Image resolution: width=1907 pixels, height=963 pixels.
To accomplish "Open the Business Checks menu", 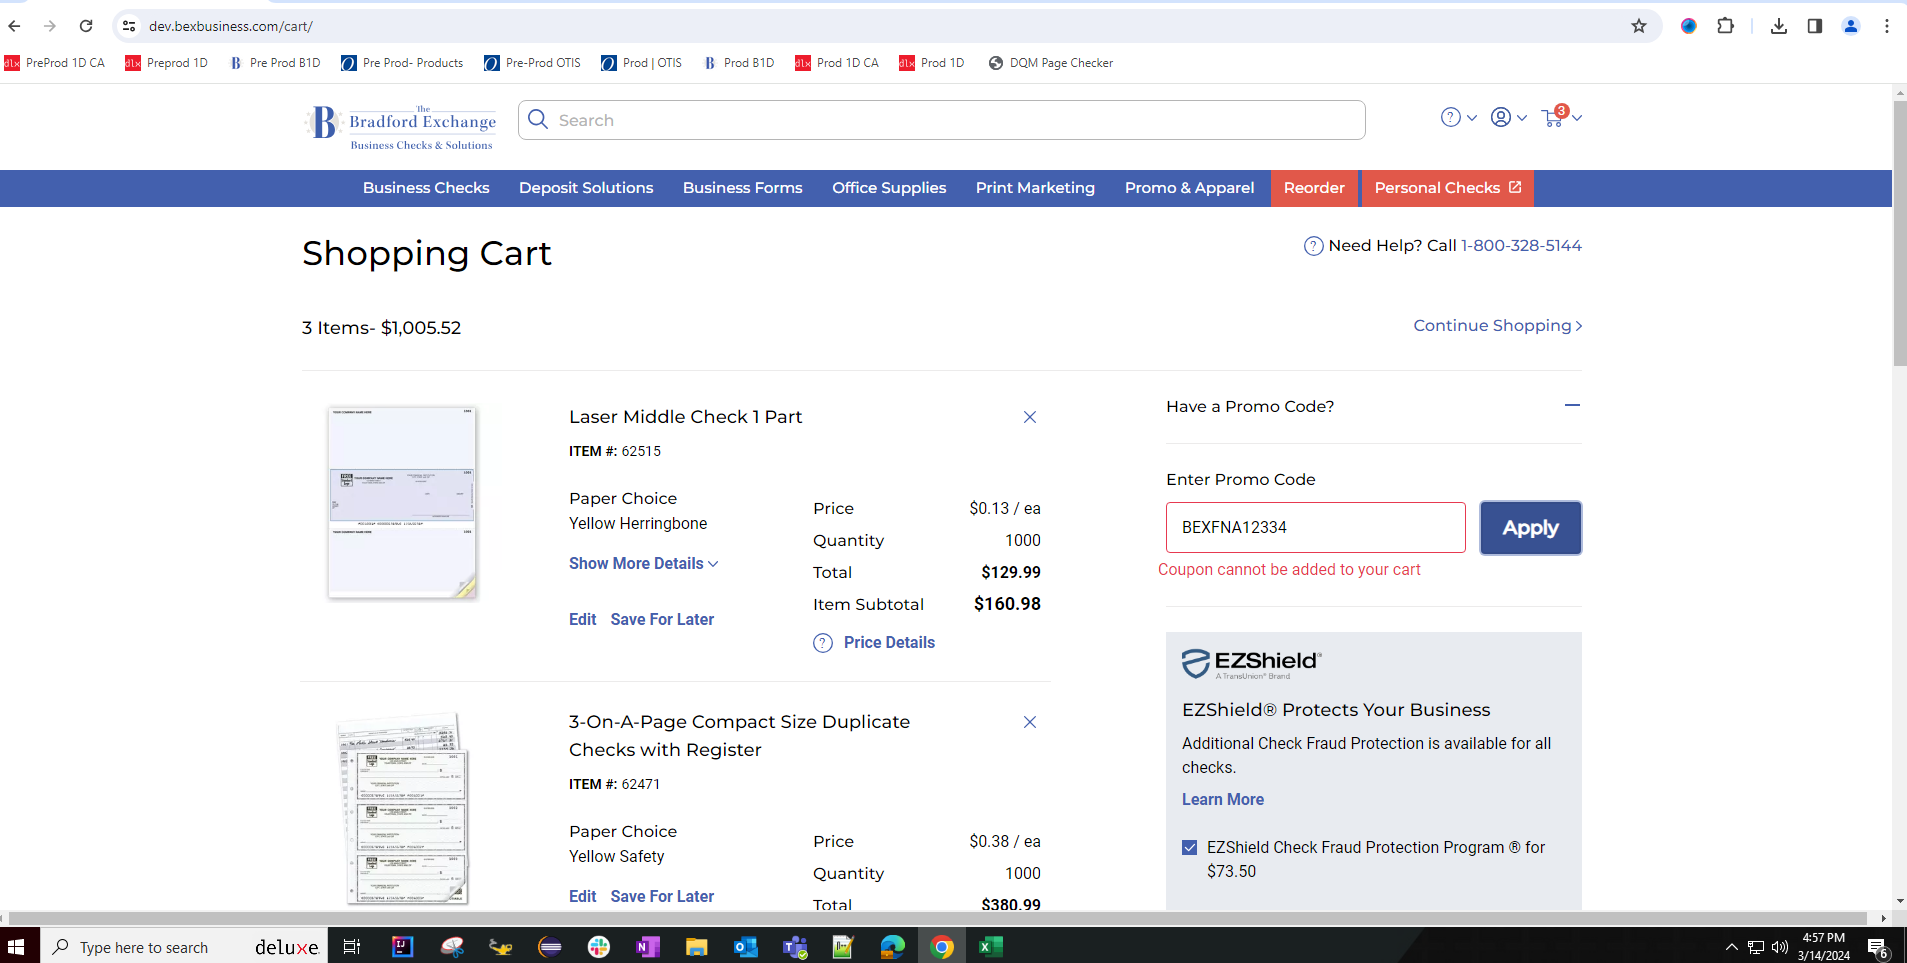I will [426, 188].
